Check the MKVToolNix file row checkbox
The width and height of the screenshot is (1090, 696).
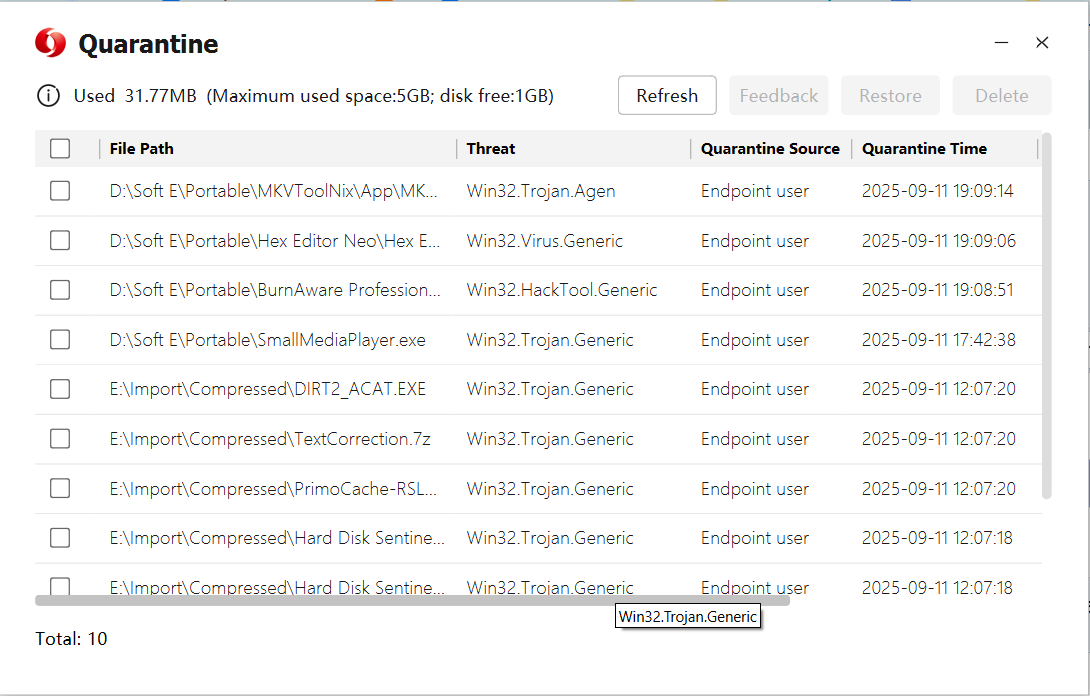(60, 191)
